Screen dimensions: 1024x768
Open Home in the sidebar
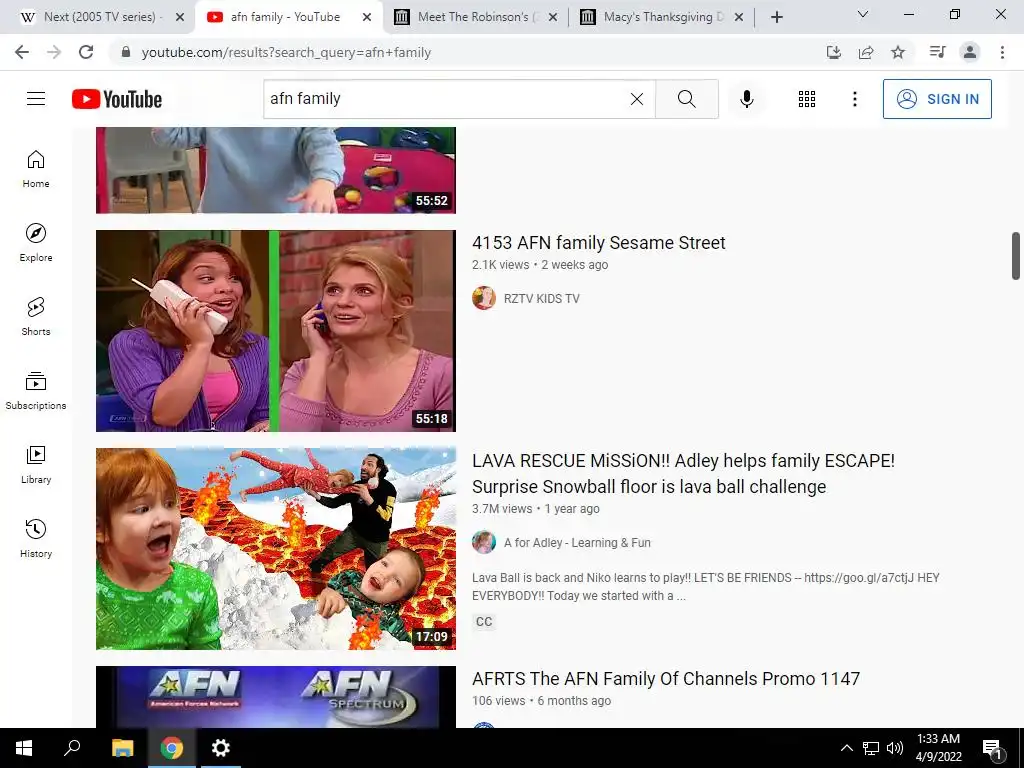[36, 169]
